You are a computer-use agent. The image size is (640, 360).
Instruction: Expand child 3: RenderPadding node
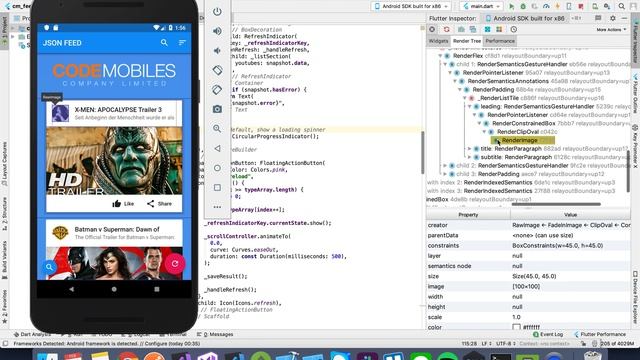445,174
